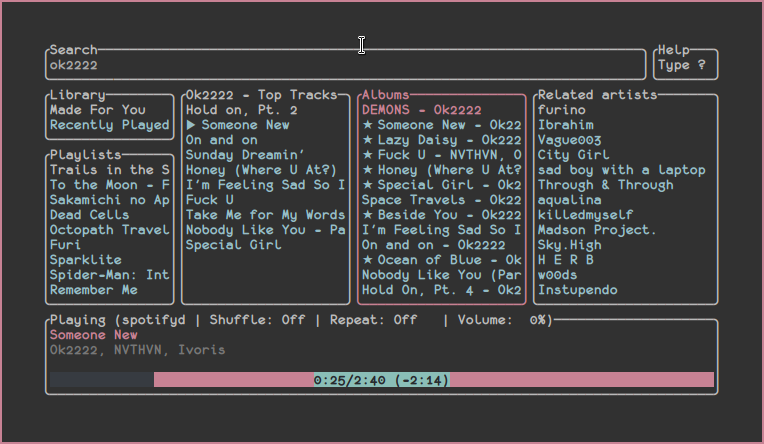Open the Nobody Like You (Par album
Image resolution: width=764 pixels, height=444 pixels.
coord(441,275)
